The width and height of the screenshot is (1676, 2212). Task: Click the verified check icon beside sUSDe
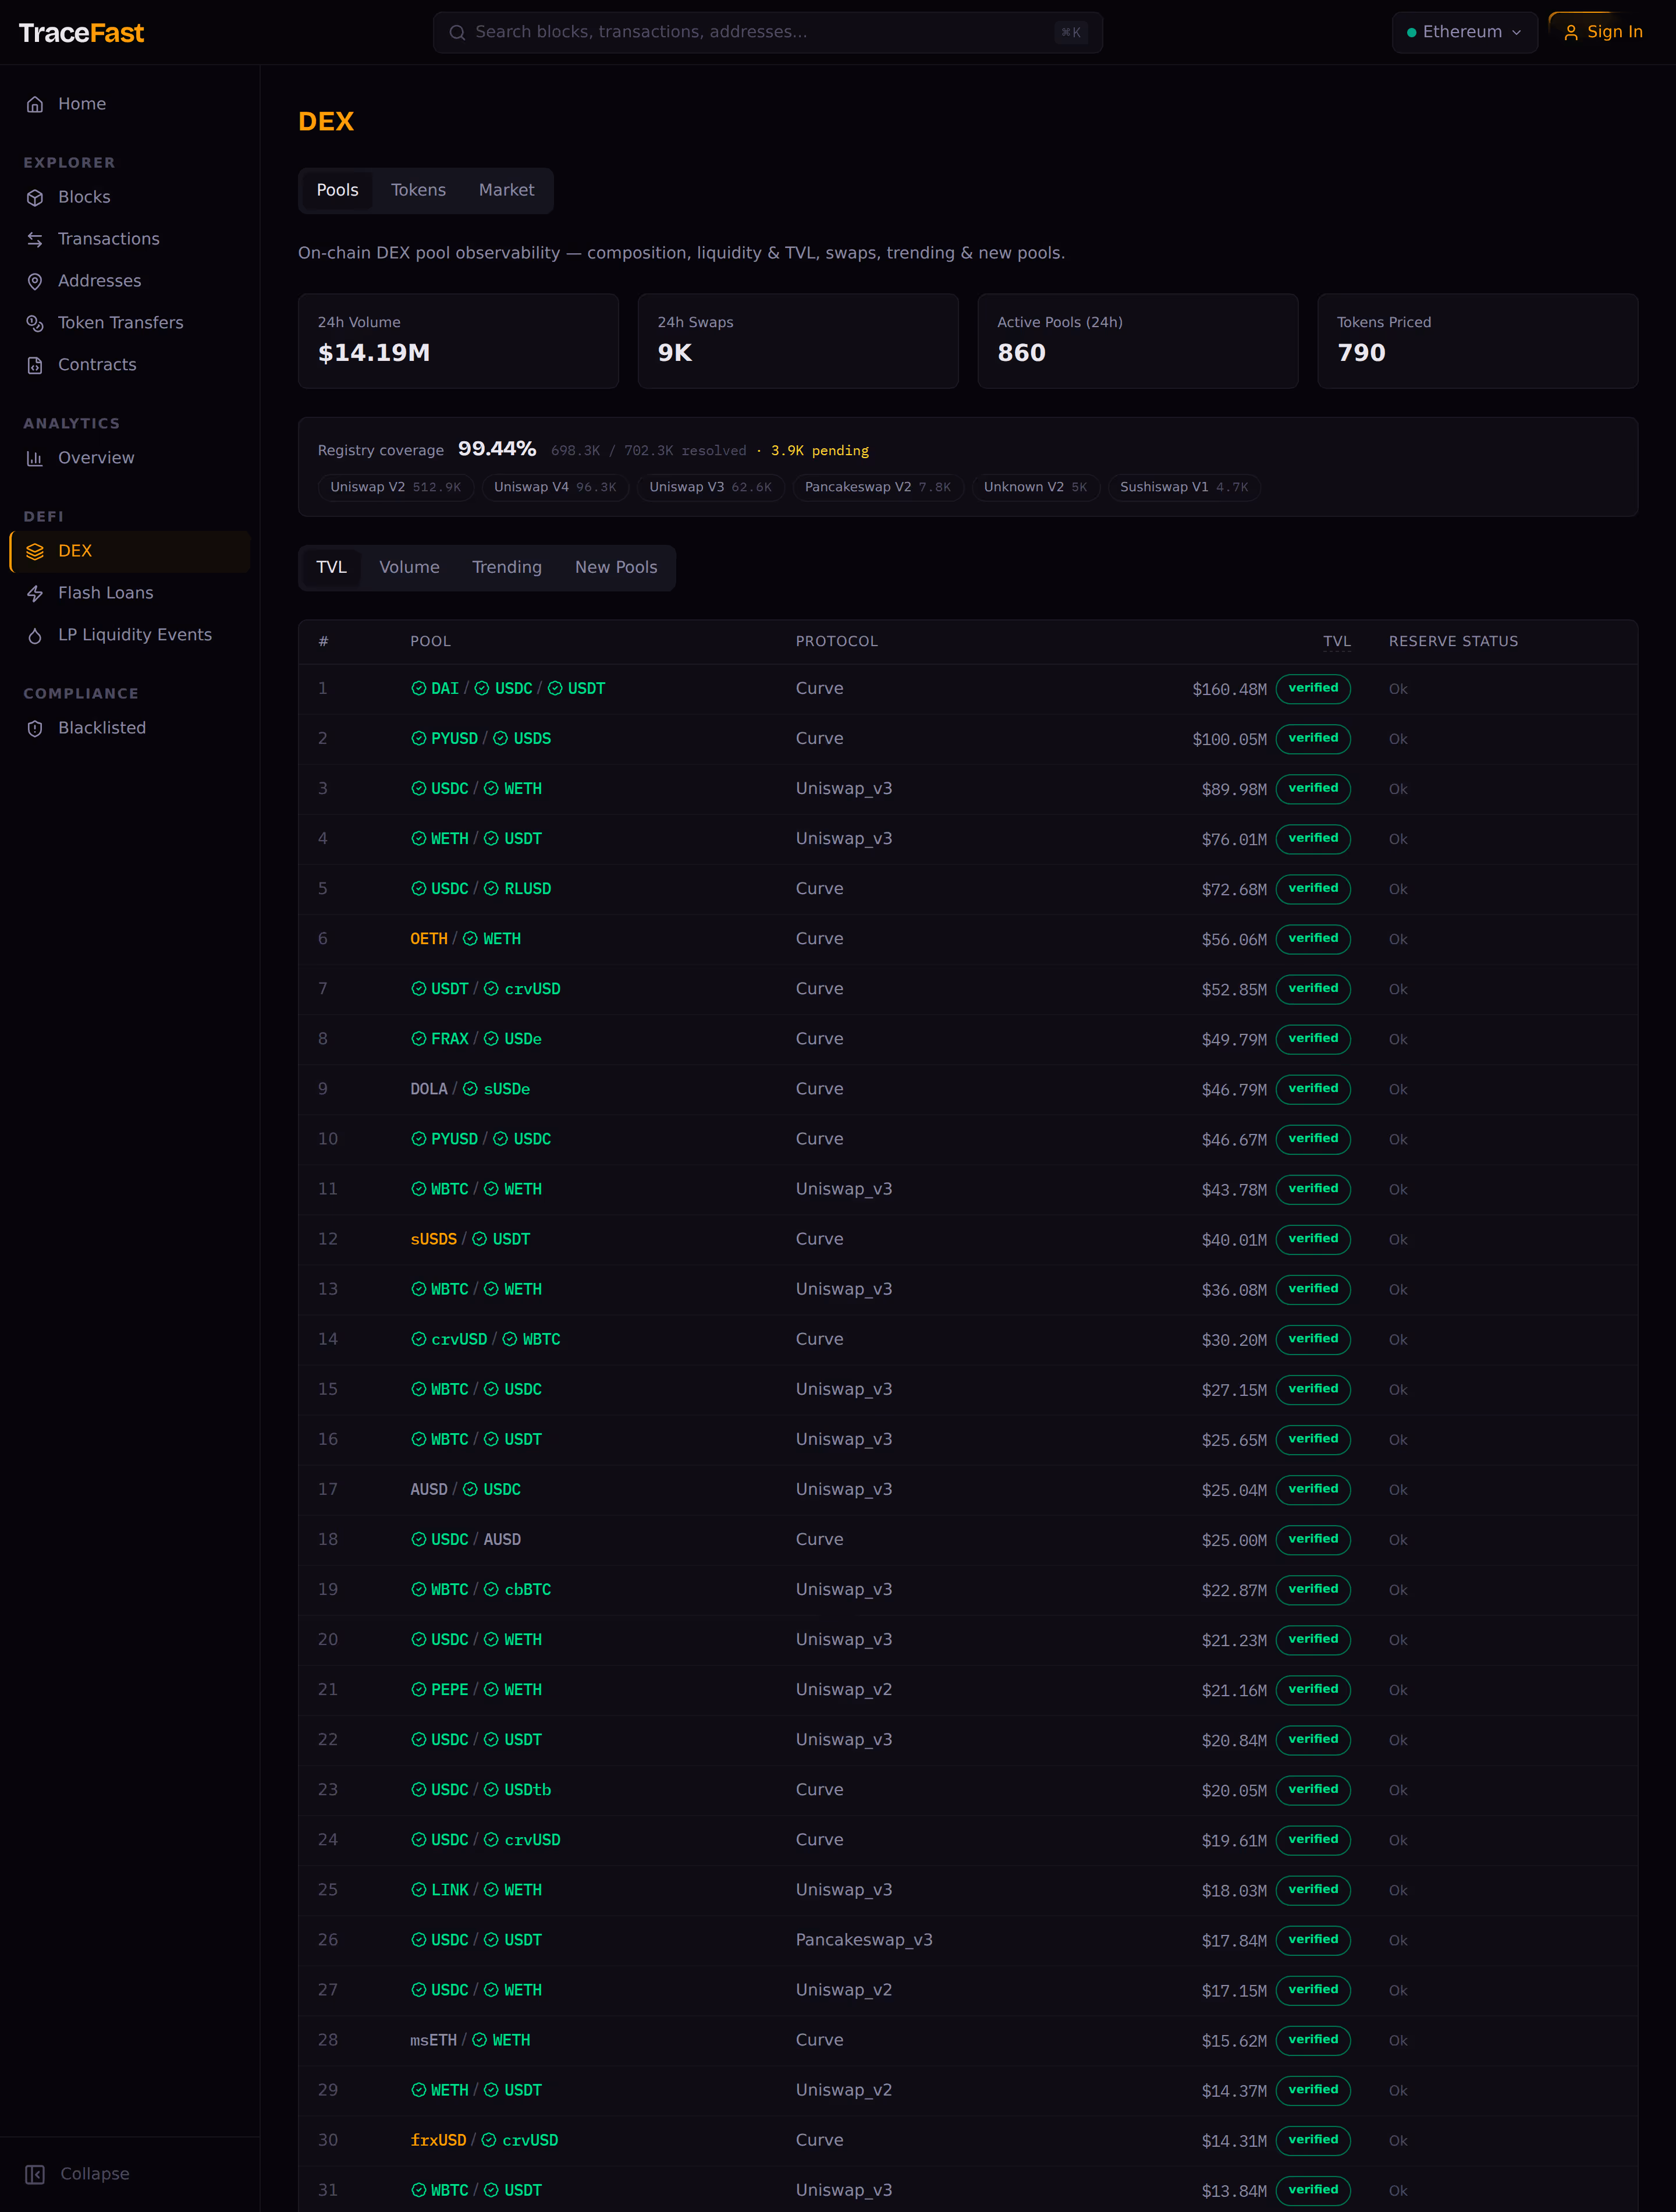(x=470, y=1089)
